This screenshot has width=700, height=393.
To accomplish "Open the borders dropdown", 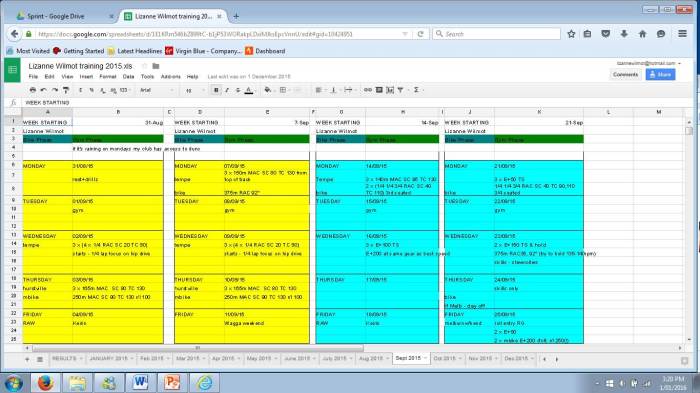I will [284, 90].
